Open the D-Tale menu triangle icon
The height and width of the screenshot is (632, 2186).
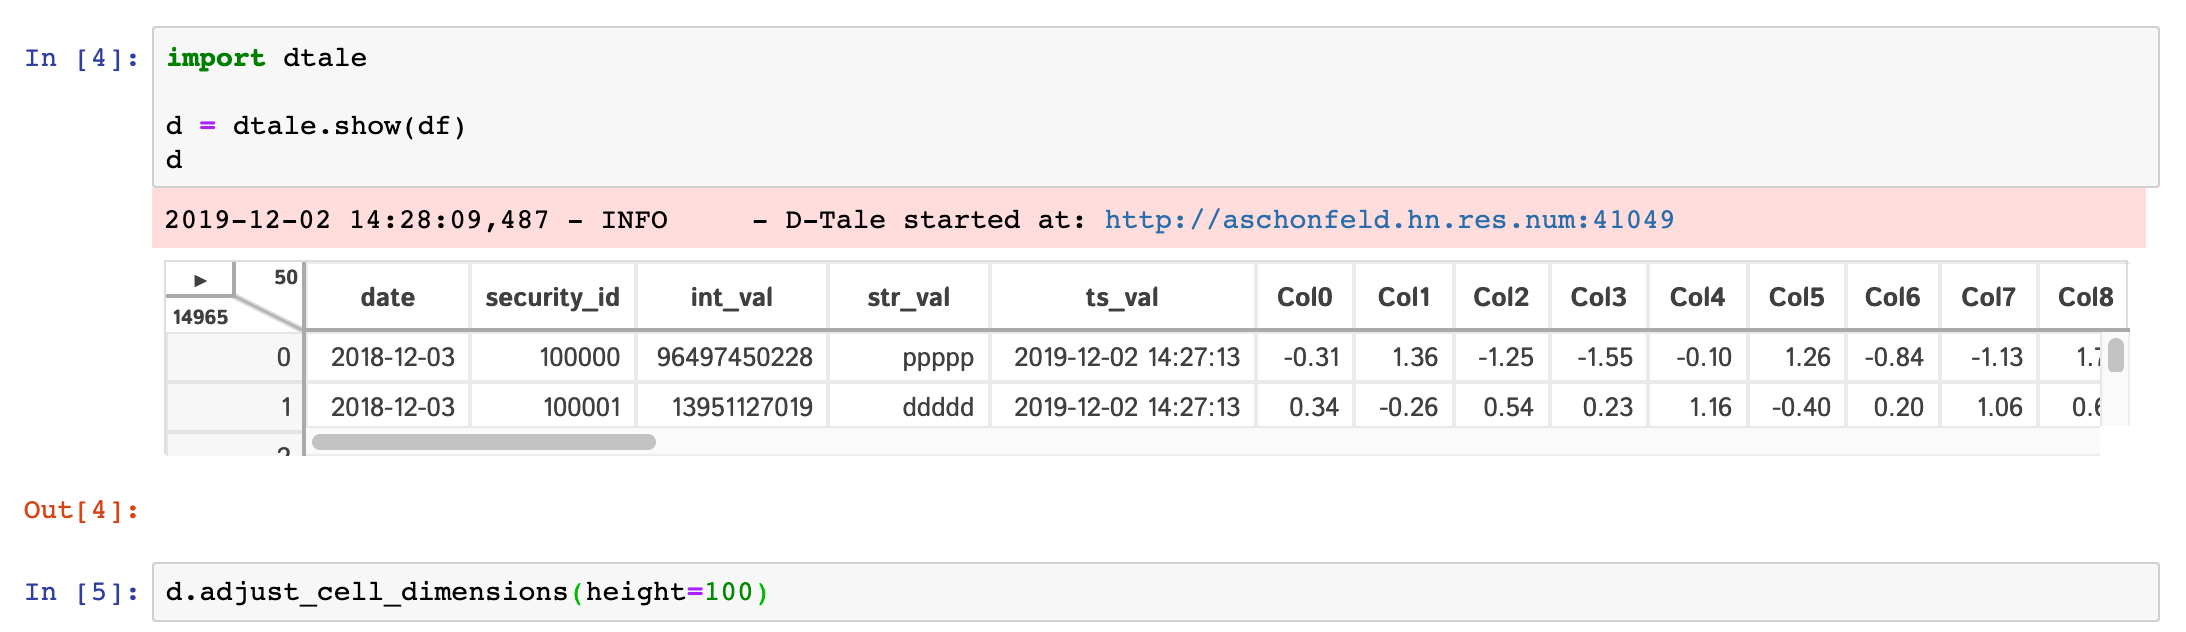pos(200,280)
